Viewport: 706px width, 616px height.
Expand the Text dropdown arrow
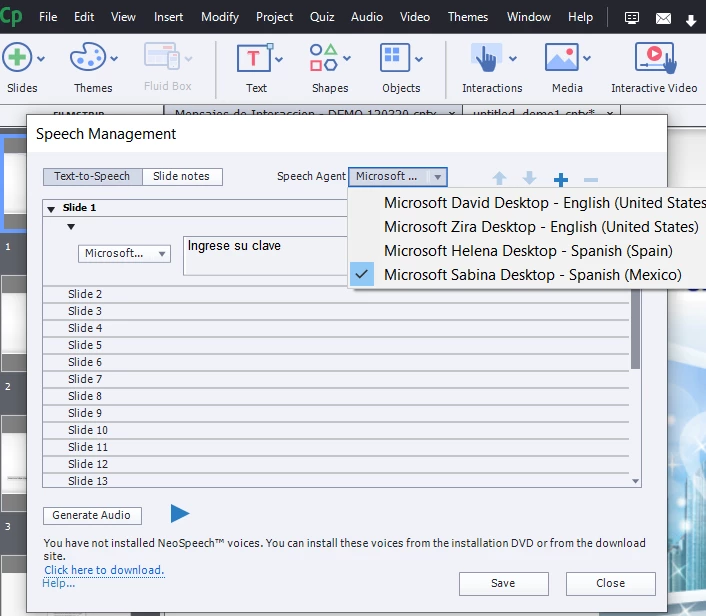click(279, 59)
